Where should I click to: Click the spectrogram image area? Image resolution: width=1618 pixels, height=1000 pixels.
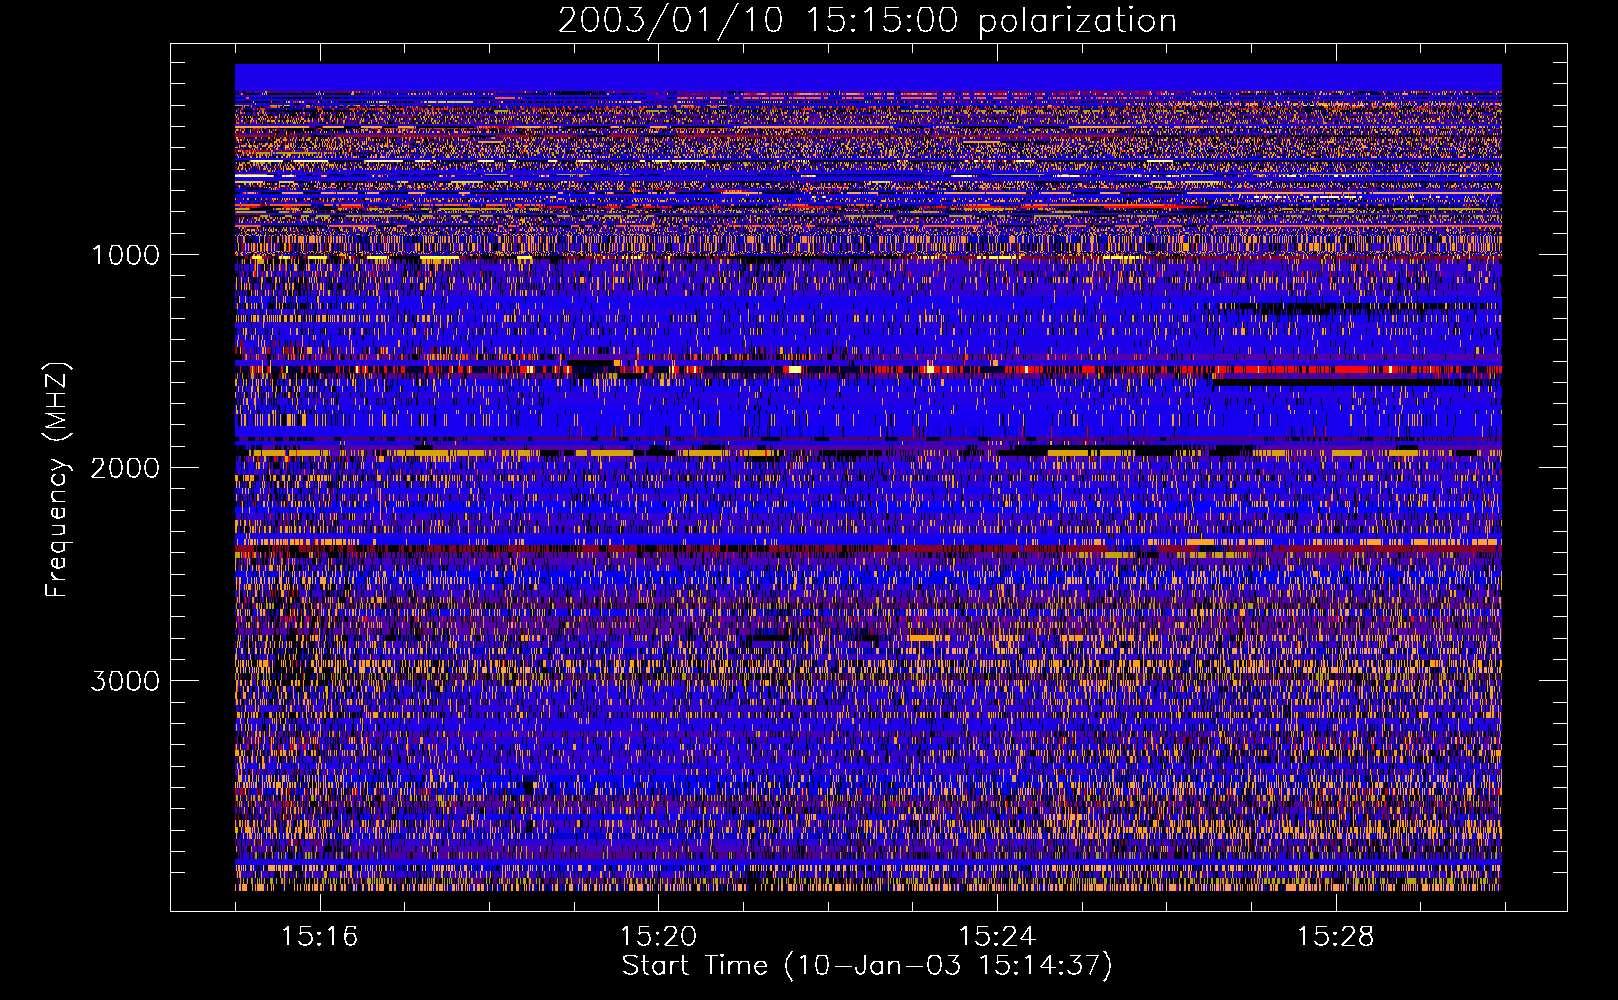pyautogui.click(x=868, y=477)
